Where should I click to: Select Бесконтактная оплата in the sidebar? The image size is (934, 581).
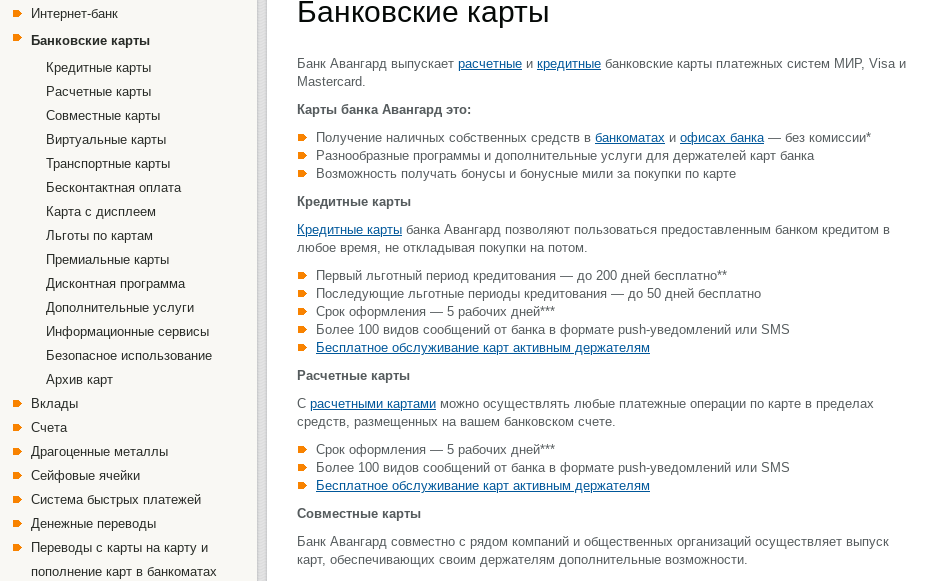(111, 187)
